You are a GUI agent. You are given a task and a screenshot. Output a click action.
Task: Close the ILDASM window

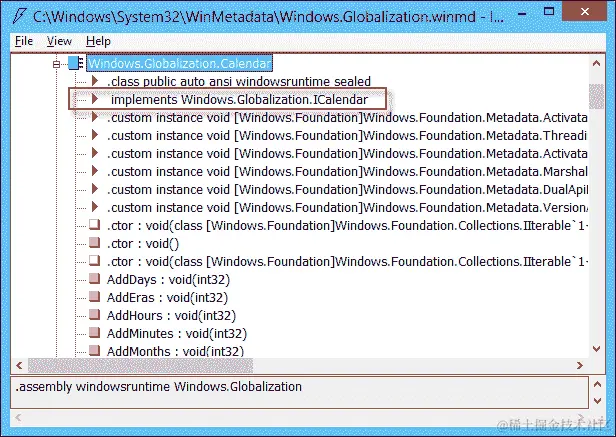click(x=585, y=11)
